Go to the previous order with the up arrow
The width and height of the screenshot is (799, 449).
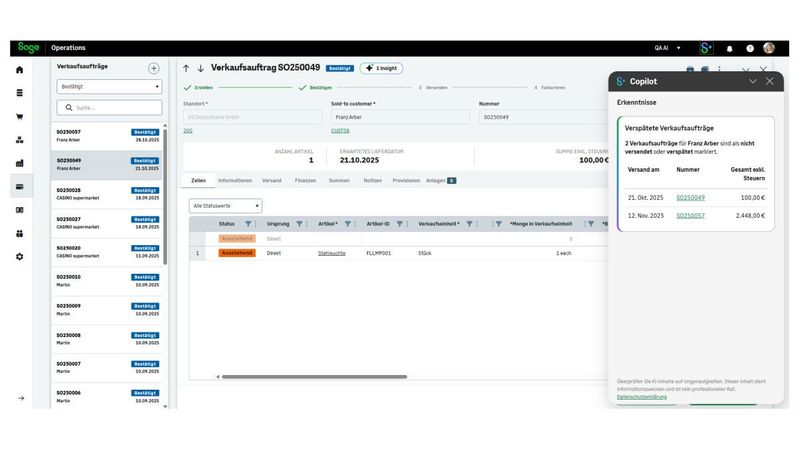(186, 68)
